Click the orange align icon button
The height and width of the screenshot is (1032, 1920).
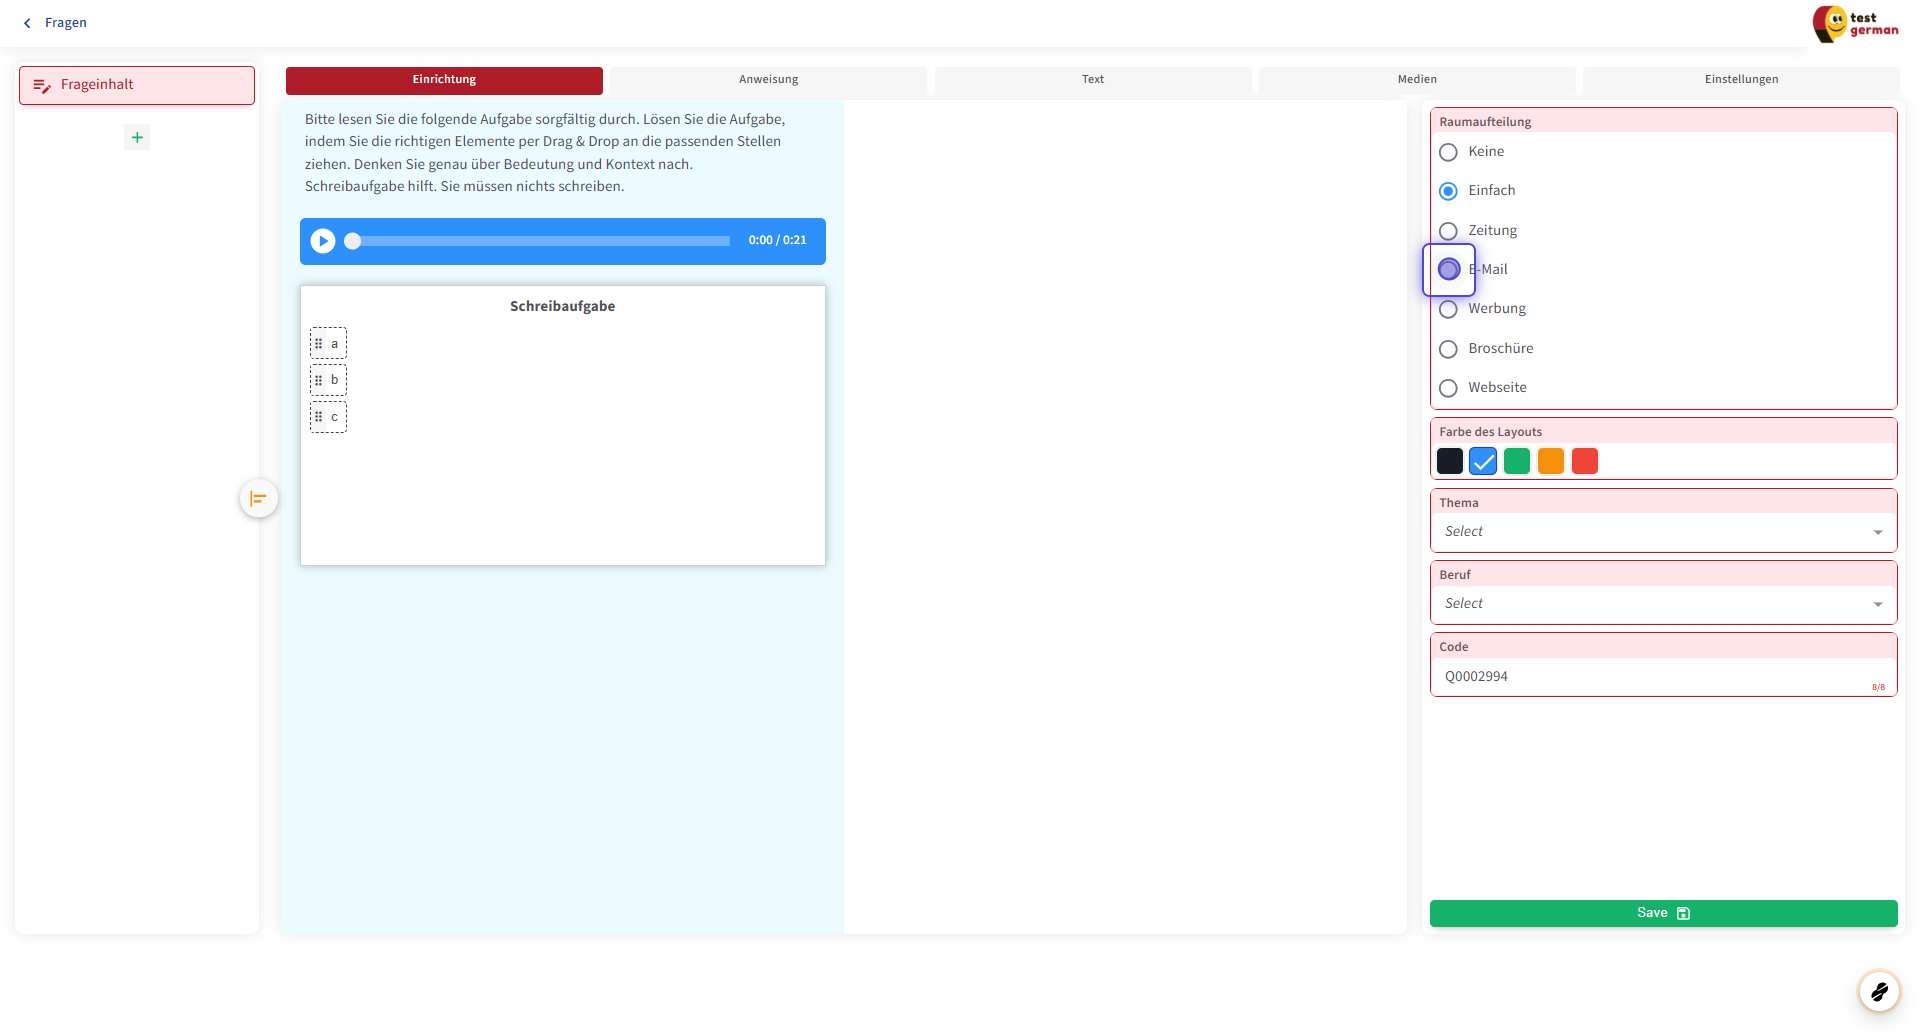click(258, 498)
